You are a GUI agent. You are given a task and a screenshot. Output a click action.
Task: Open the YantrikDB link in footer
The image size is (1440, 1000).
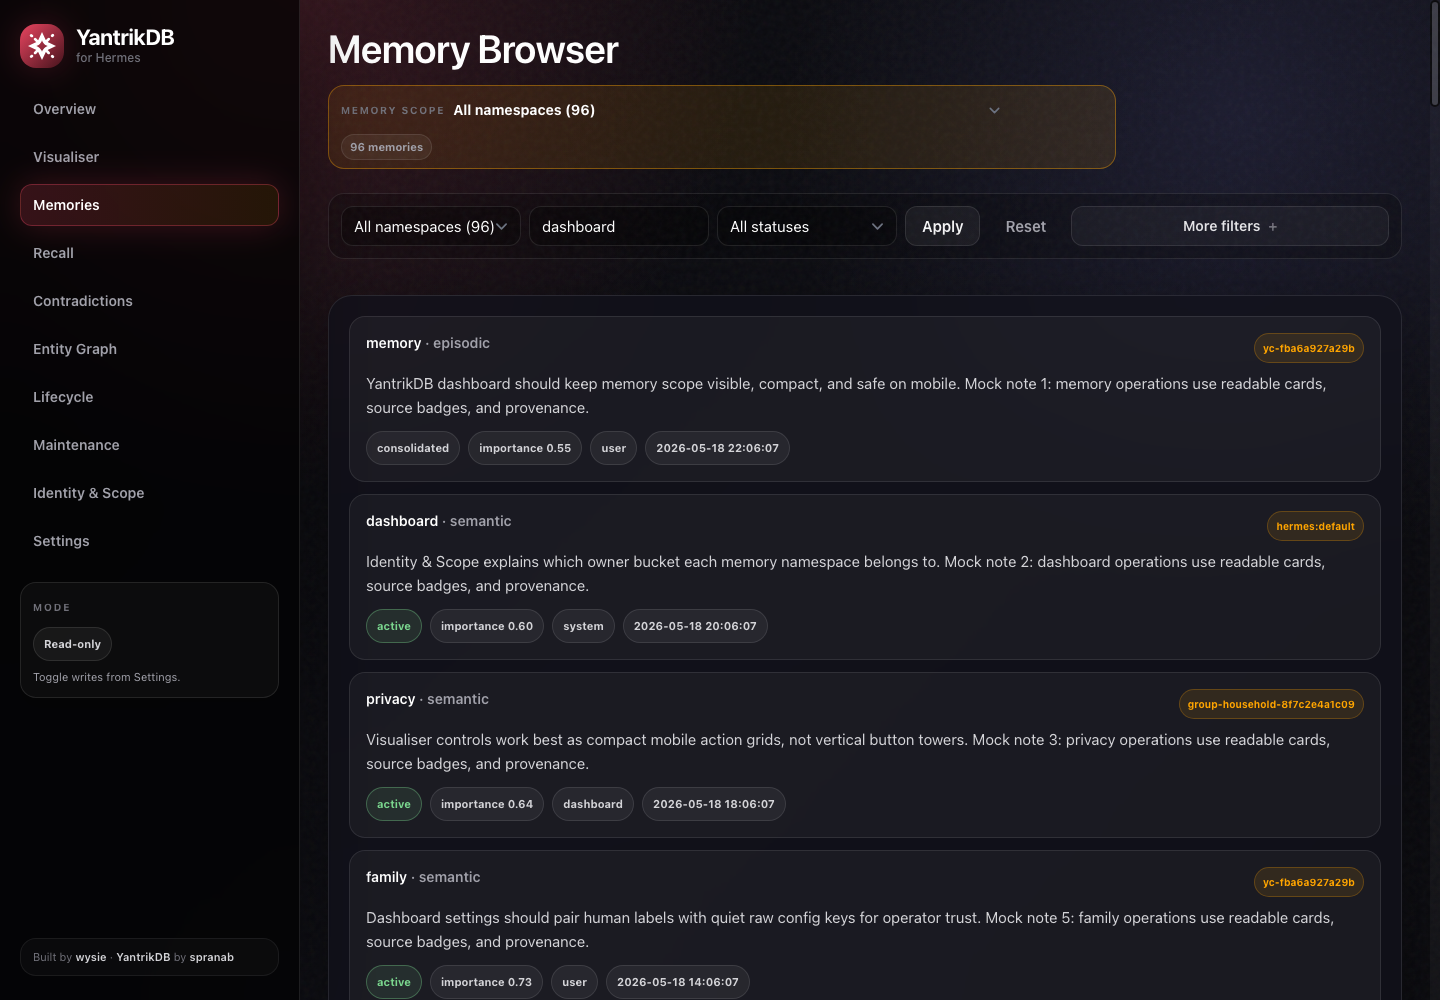143,957
